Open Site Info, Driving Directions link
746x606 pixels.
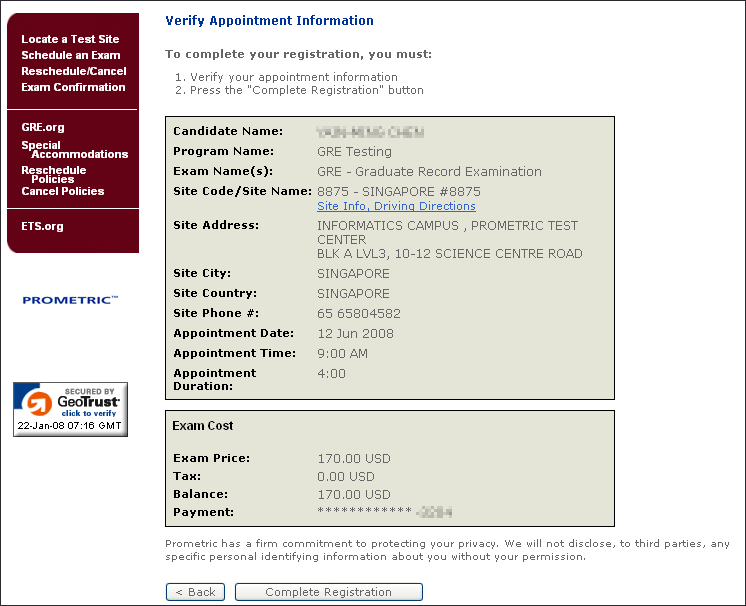(396, 206)
